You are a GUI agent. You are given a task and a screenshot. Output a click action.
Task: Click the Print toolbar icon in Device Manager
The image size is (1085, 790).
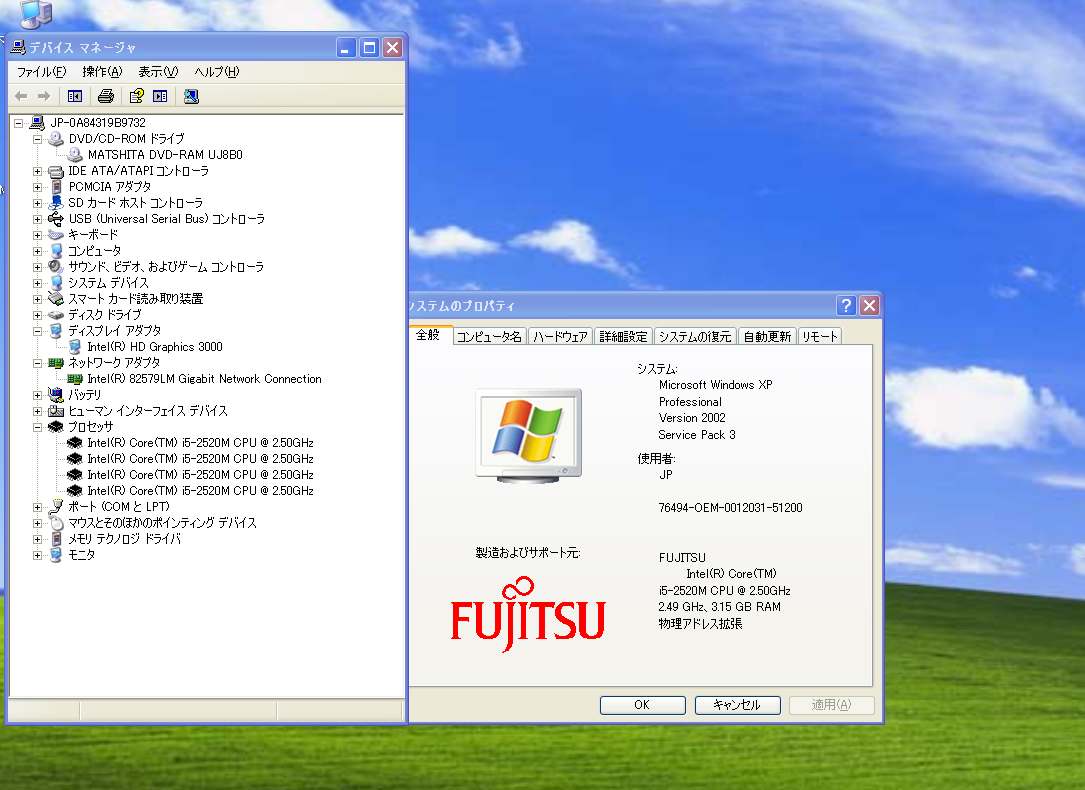(x=106, y=96)
